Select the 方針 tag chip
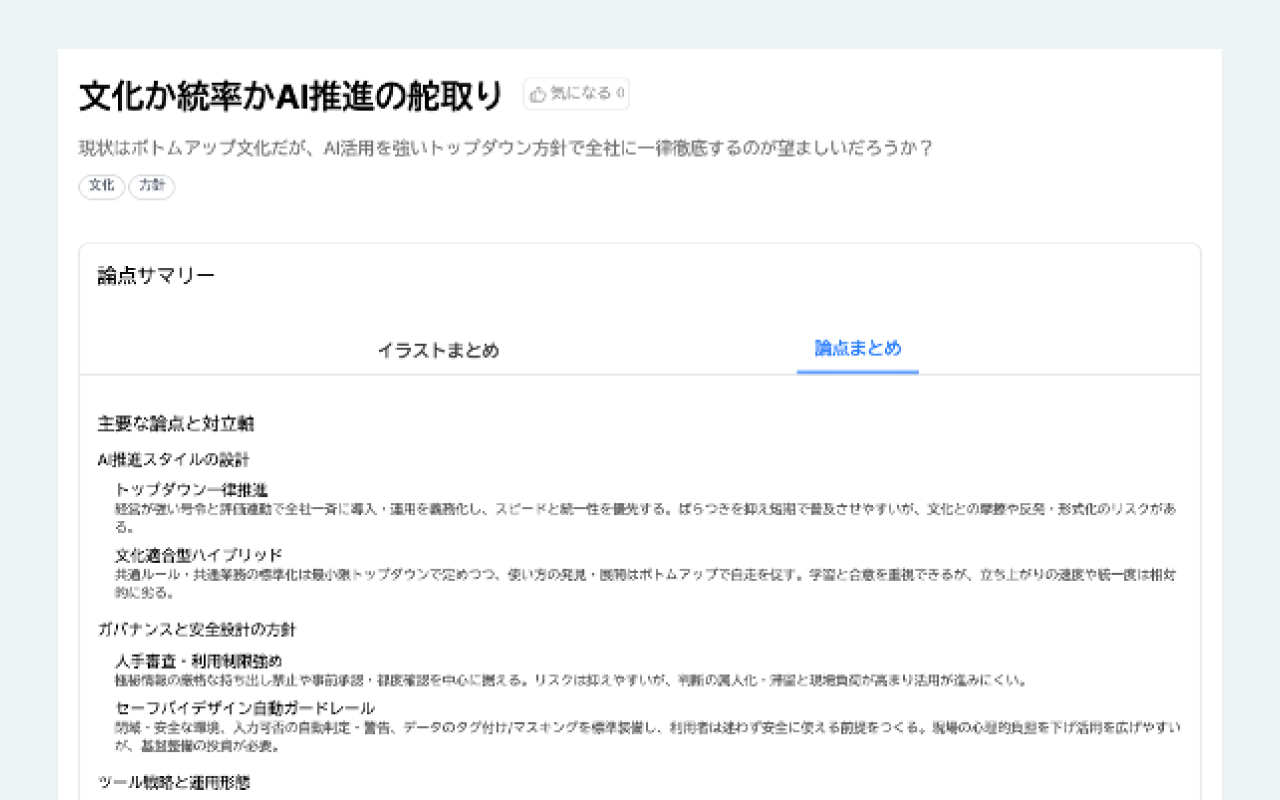Viewport: 1280px width, 800px height. pyautogui.click(x=152, y=186)
